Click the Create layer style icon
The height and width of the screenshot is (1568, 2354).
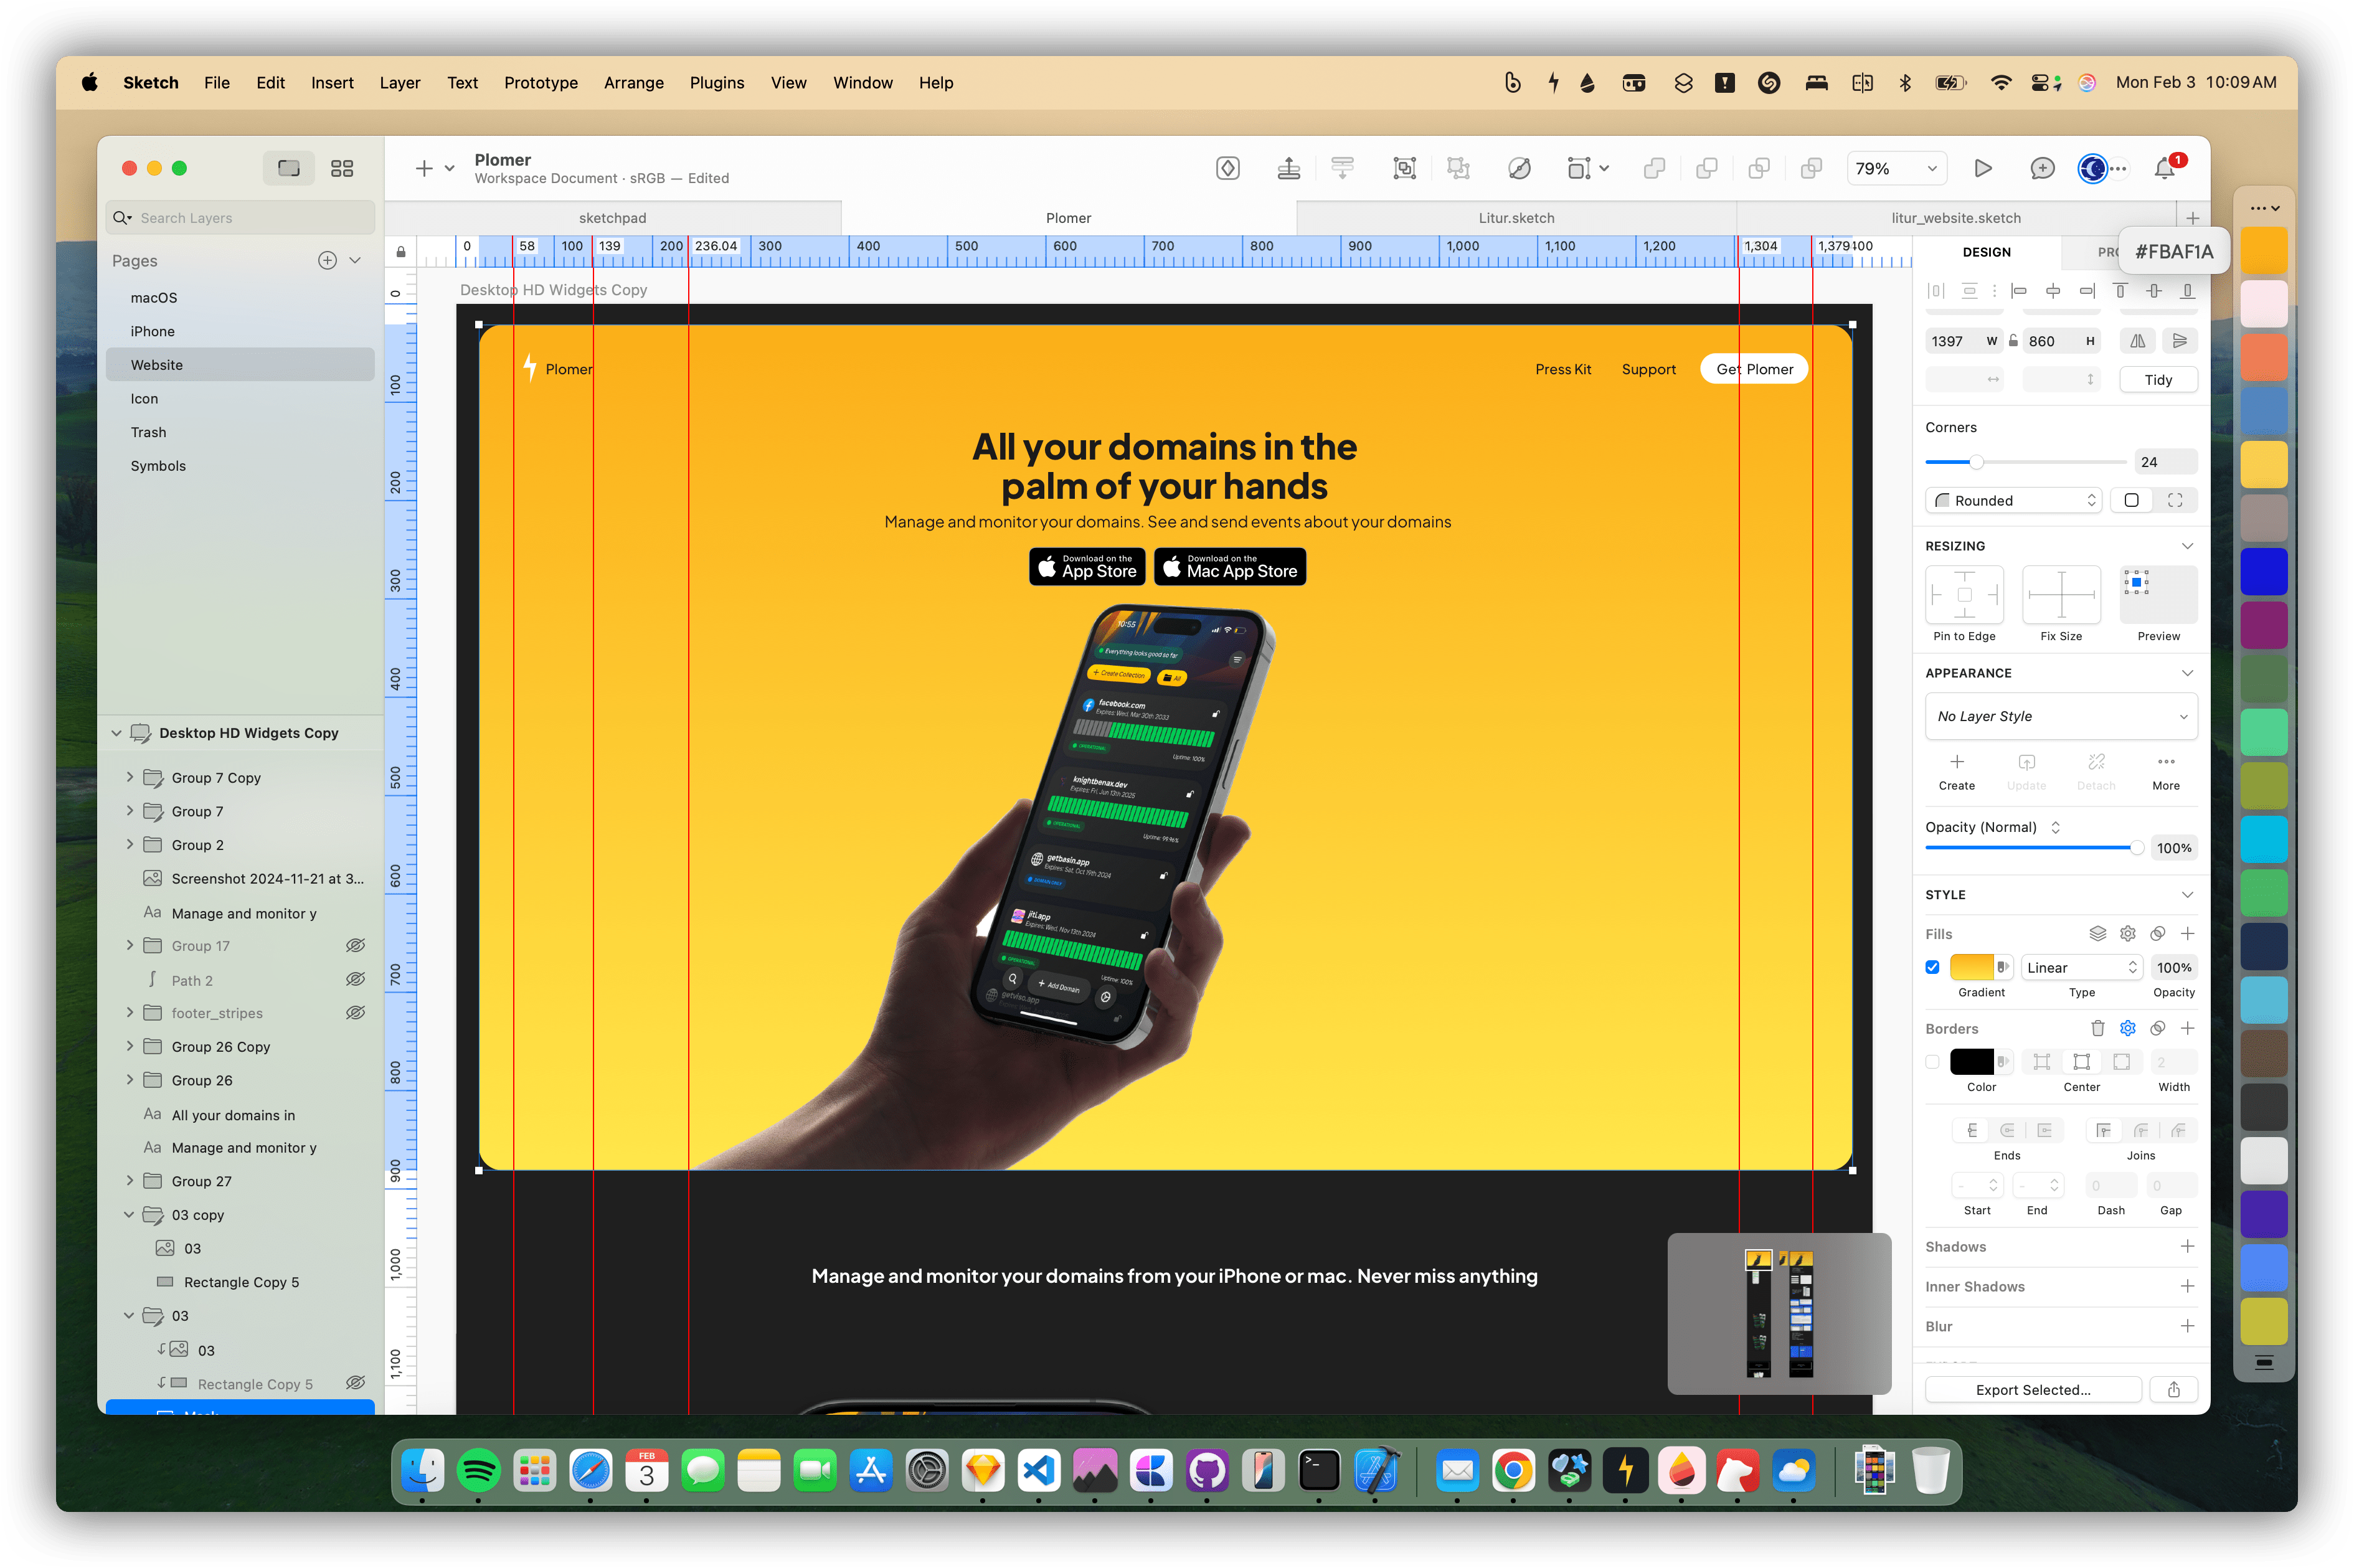point(1956,762)
